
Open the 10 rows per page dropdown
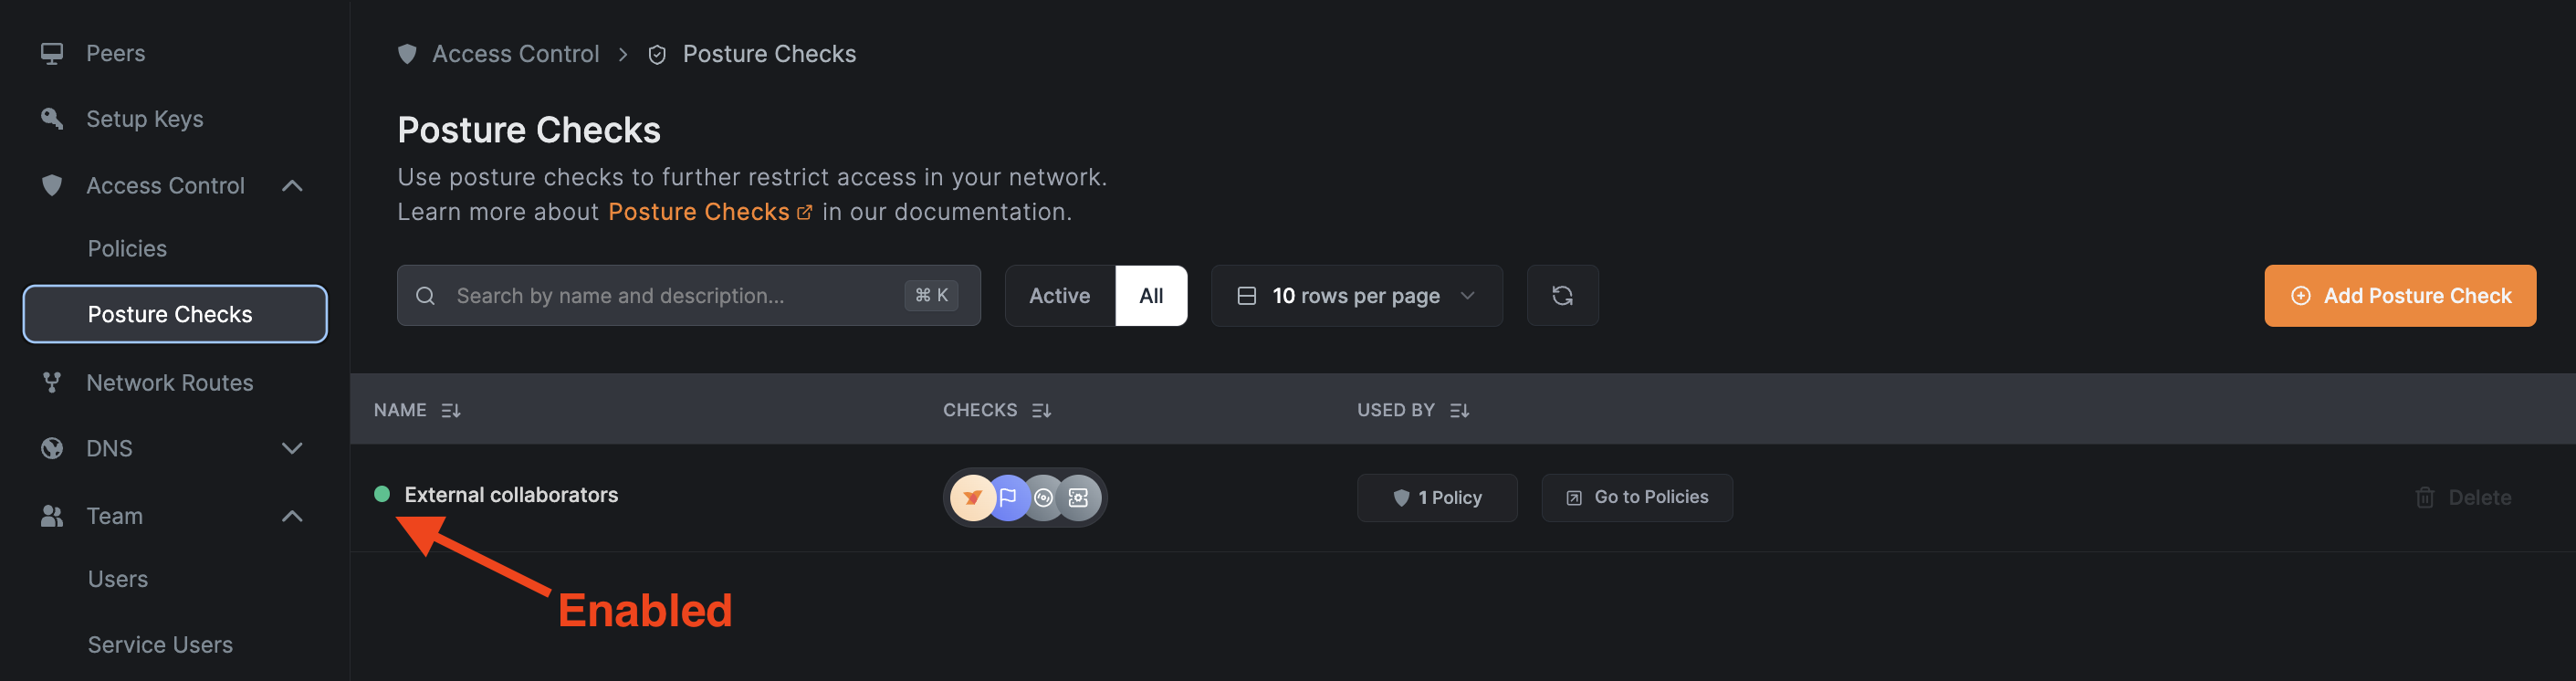tap(1356, 295)
